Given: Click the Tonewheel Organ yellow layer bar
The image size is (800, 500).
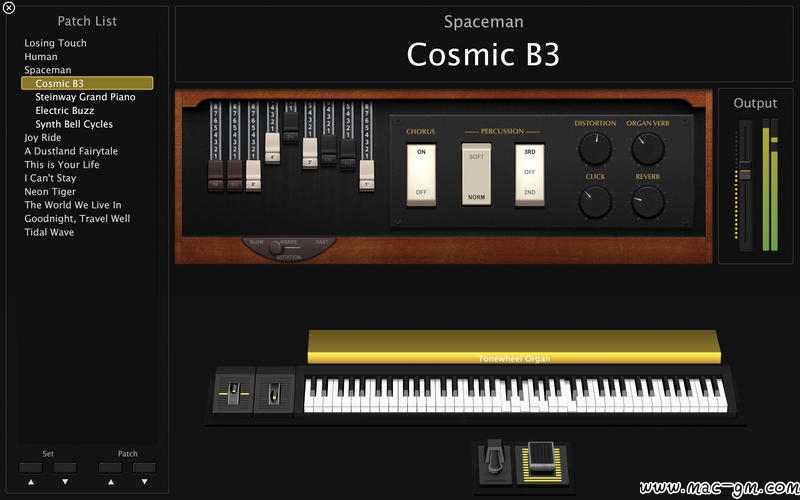Looking at the screenshot, I should 514,347.
